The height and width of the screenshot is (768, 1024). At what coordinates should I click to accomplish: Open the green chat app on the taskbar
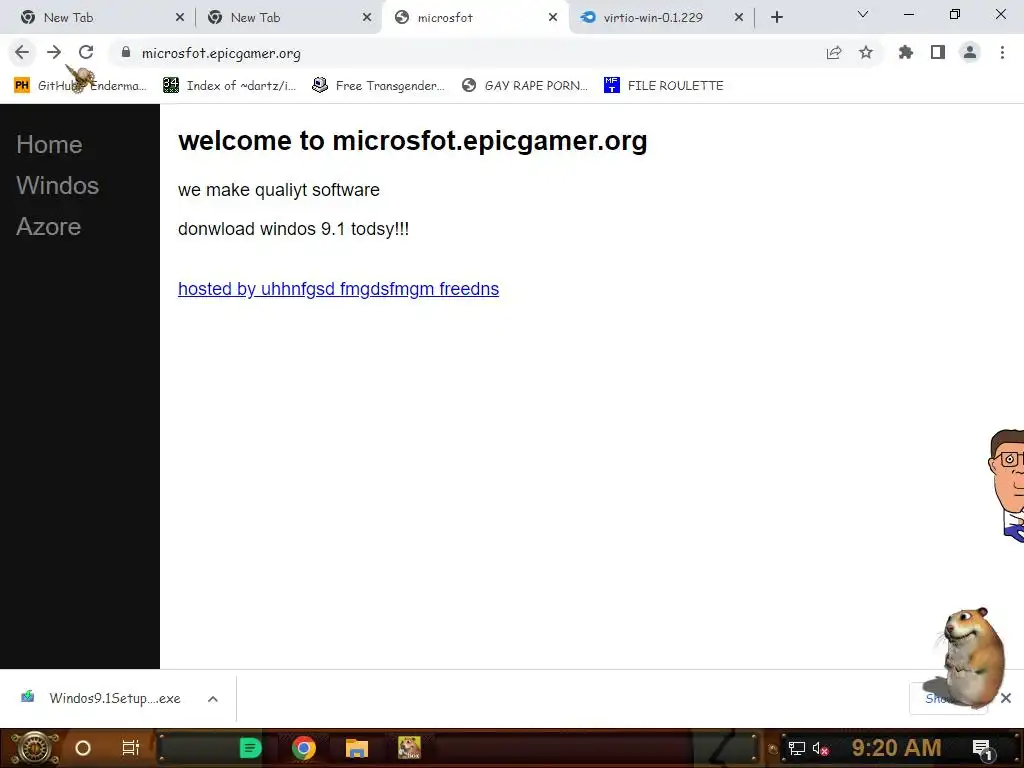tap(251, 748)
